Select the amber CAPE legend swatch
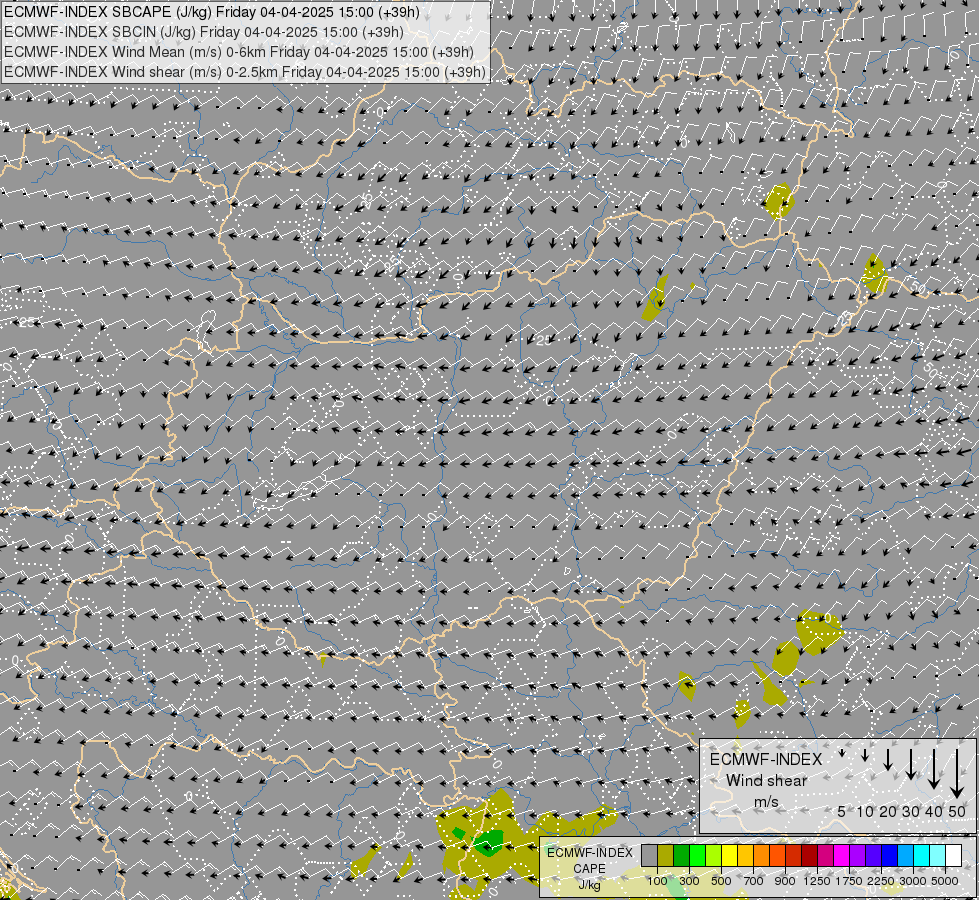Image resolution: width=979 pixels, height=900 pixels. coord(745,855)
